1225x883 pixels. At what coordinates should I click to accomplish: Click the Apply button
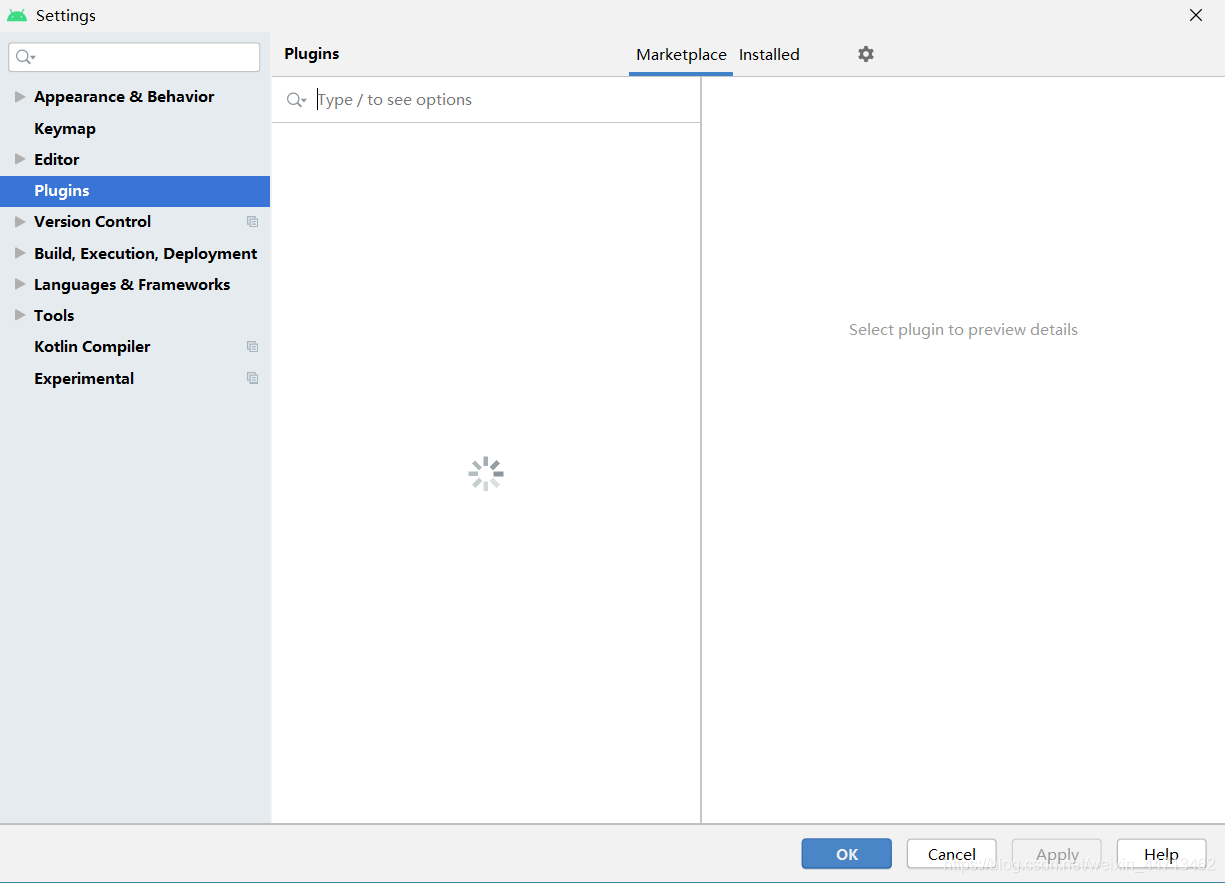tap(1057, 854)
